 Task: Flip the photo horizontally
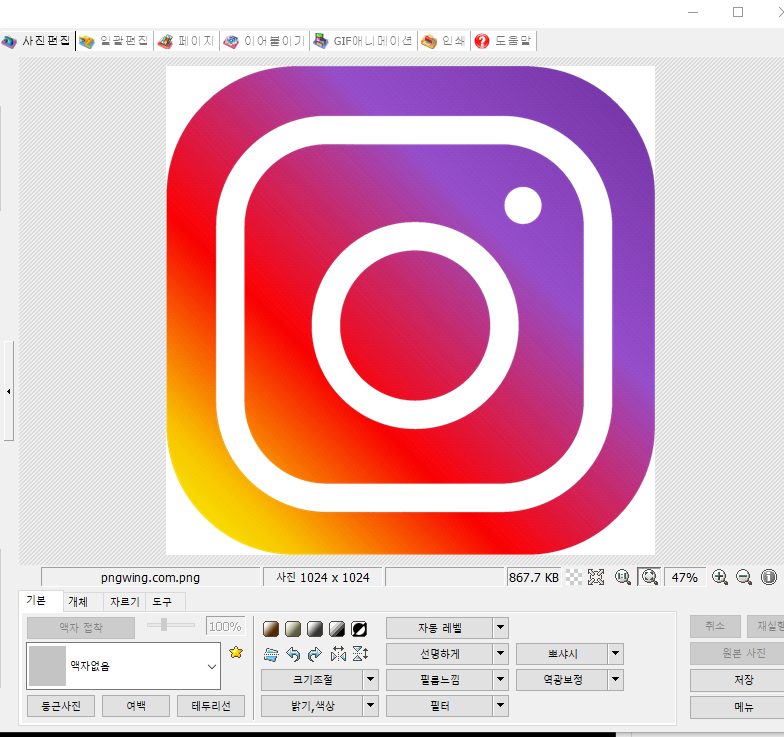coord(338,654)
